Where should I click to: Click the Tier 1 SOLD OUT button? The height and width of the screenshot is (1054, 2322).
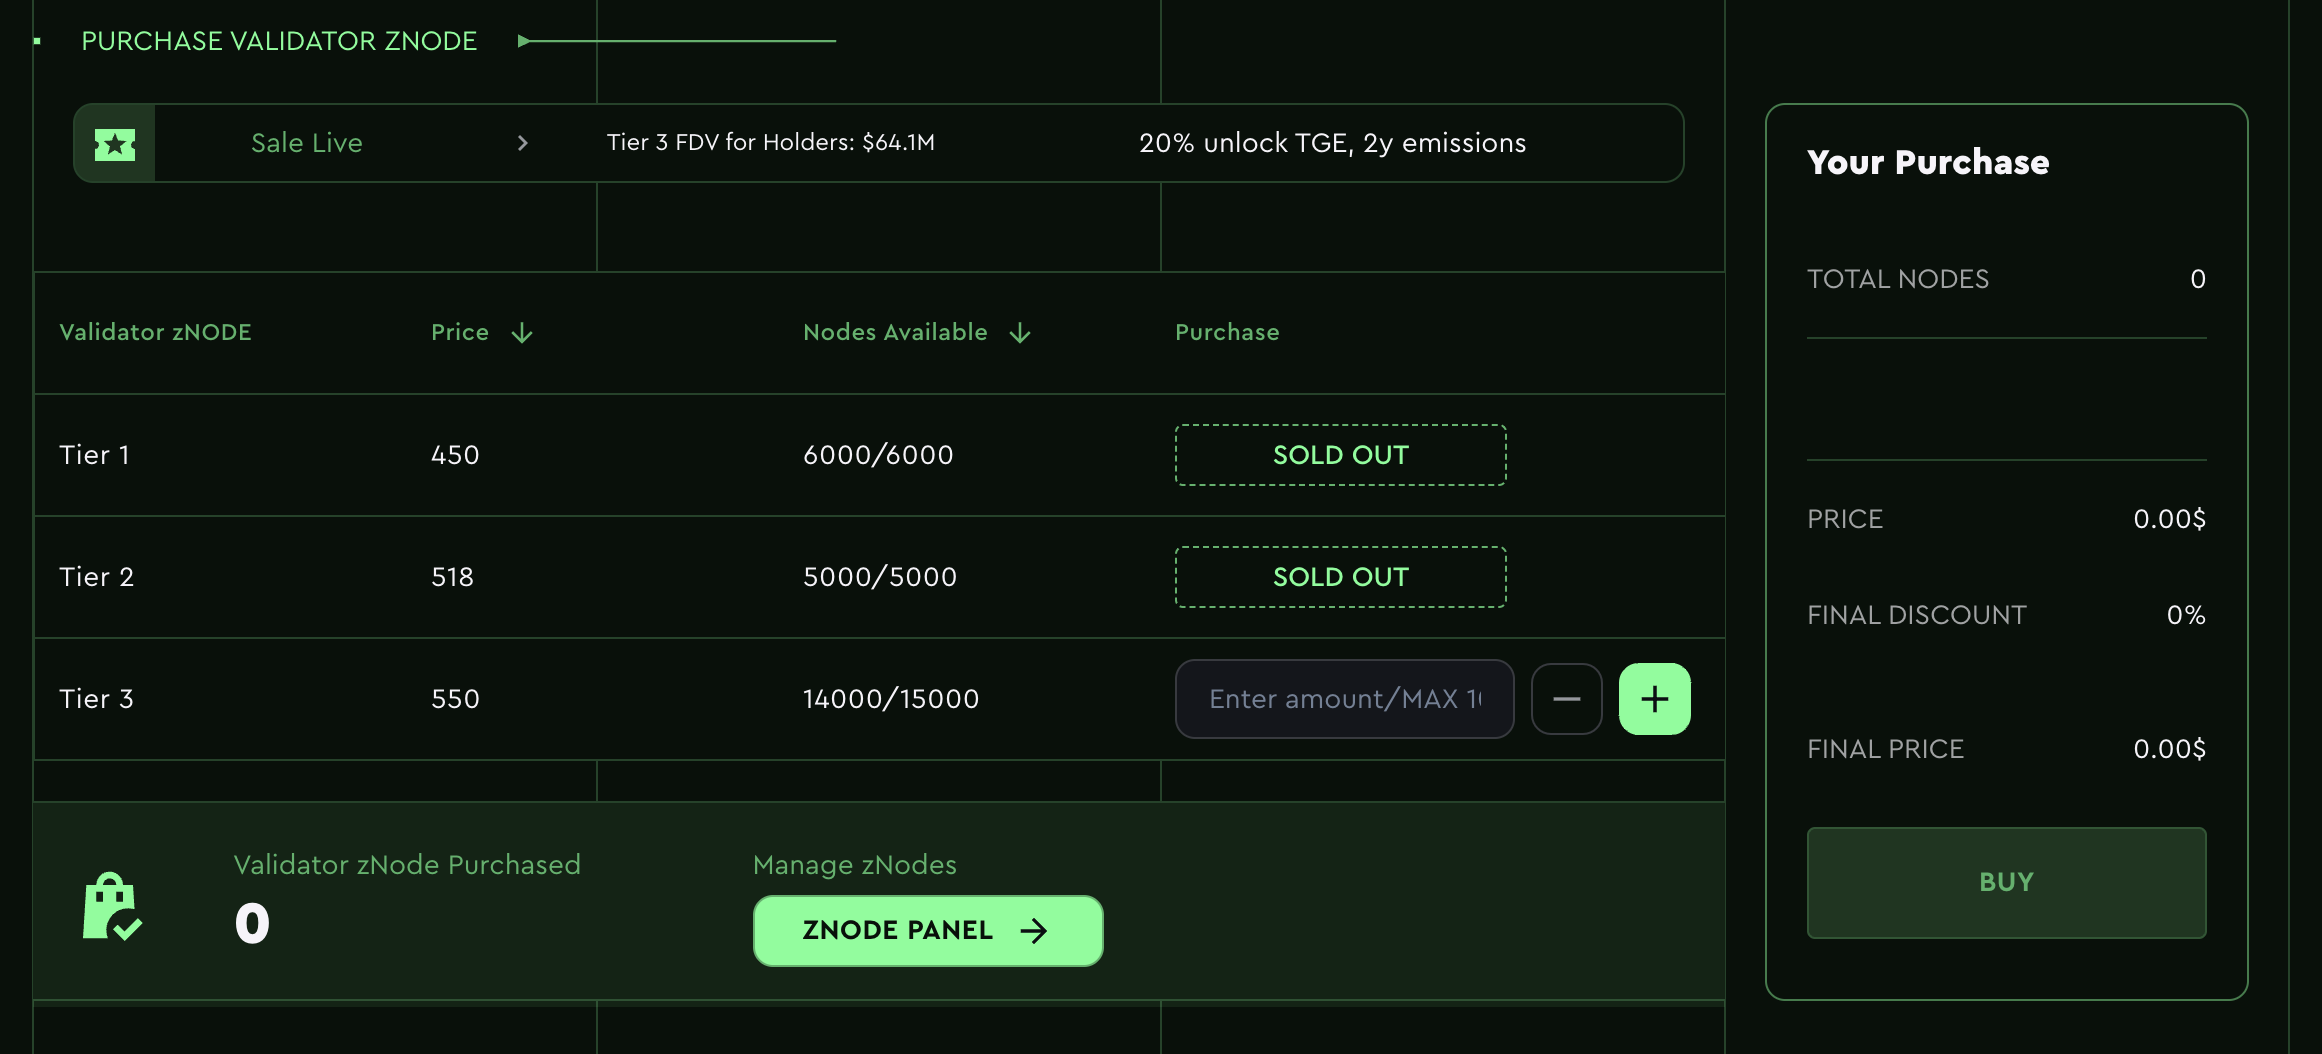[x=1340, y=455]
